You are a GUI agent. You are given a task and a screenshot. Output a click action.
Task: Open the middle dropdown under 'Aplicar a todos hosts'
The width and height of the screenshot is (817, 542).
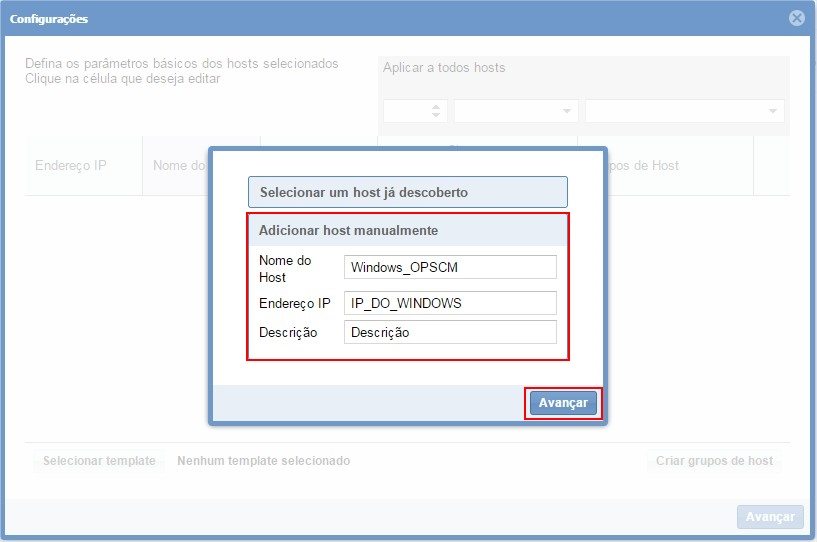point(516,111)
